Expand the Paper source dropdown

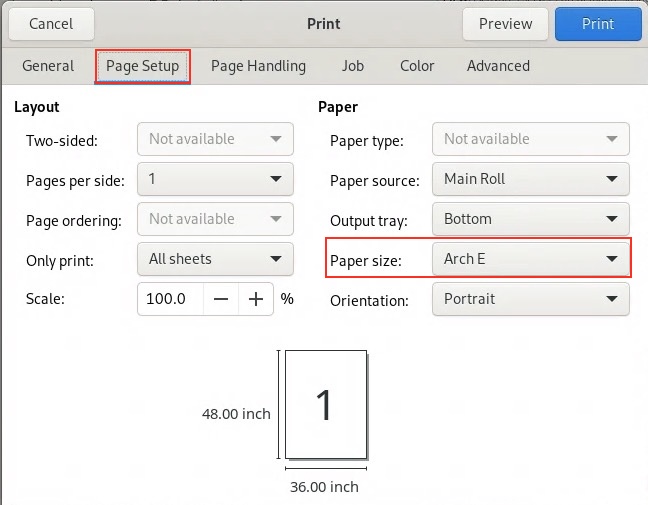[530, 179]
